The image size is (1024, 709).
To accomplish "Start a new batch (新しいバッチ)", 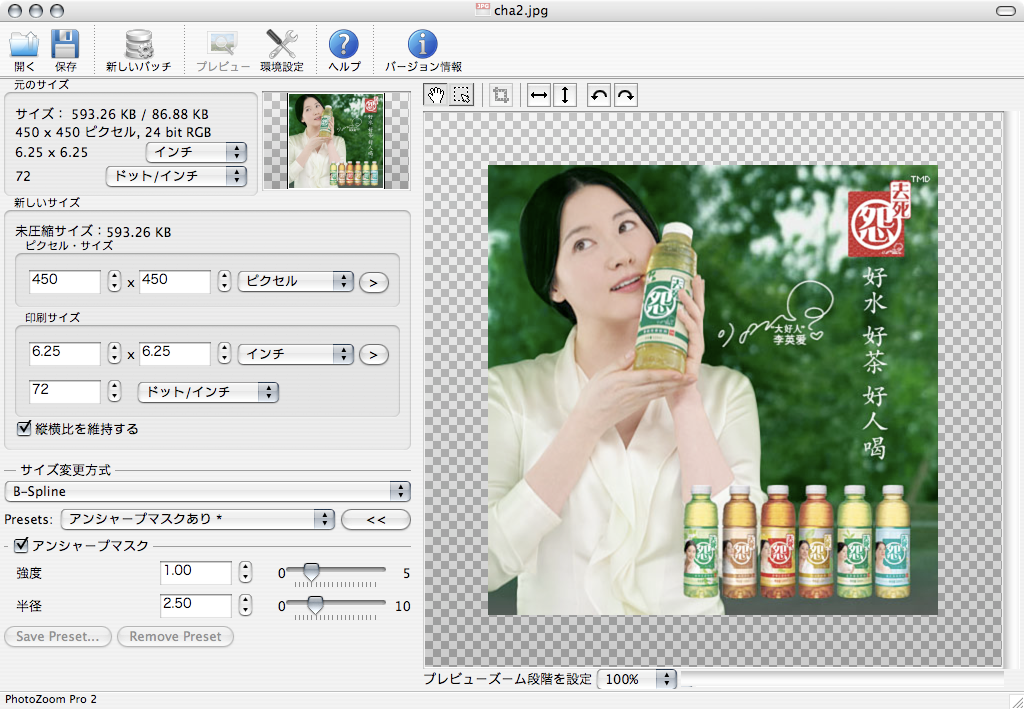I will 138,44.
